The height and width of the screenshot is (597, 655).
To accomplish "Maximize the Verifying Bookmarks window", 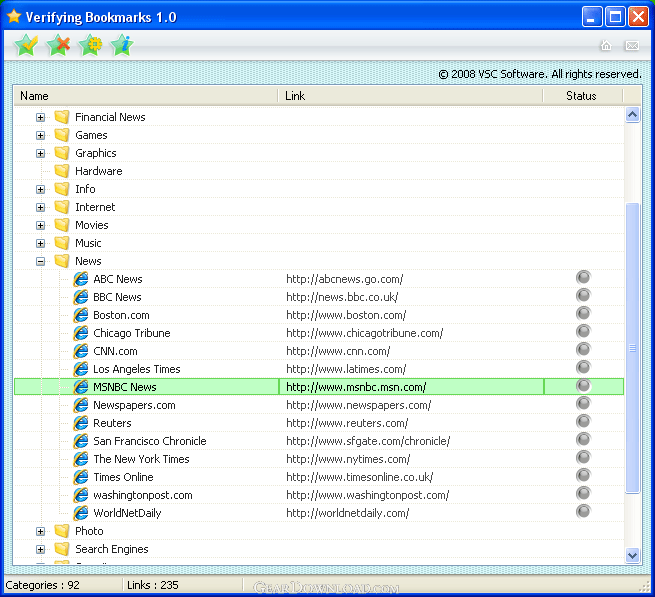I will coord(615,17).
